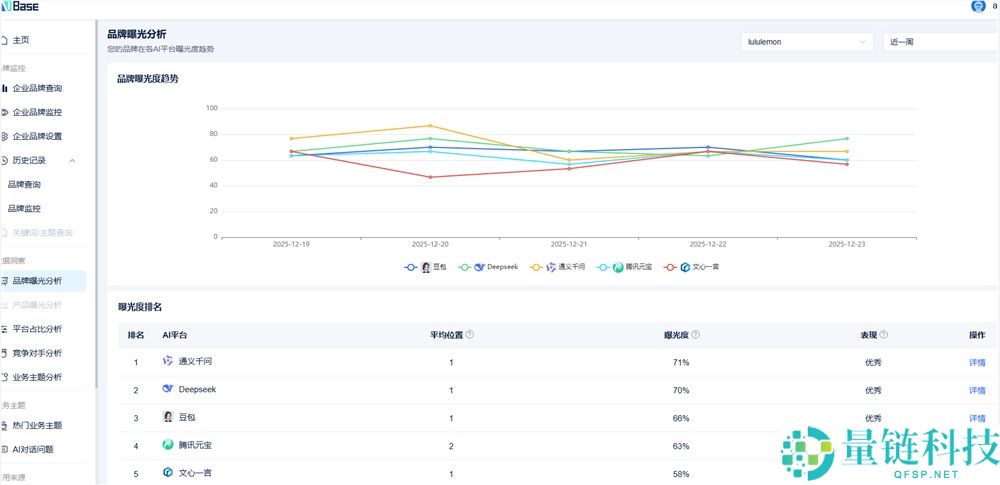
Task: Click the Deepseek whale icon in ranking table
Action: click(x=168, y=389)
